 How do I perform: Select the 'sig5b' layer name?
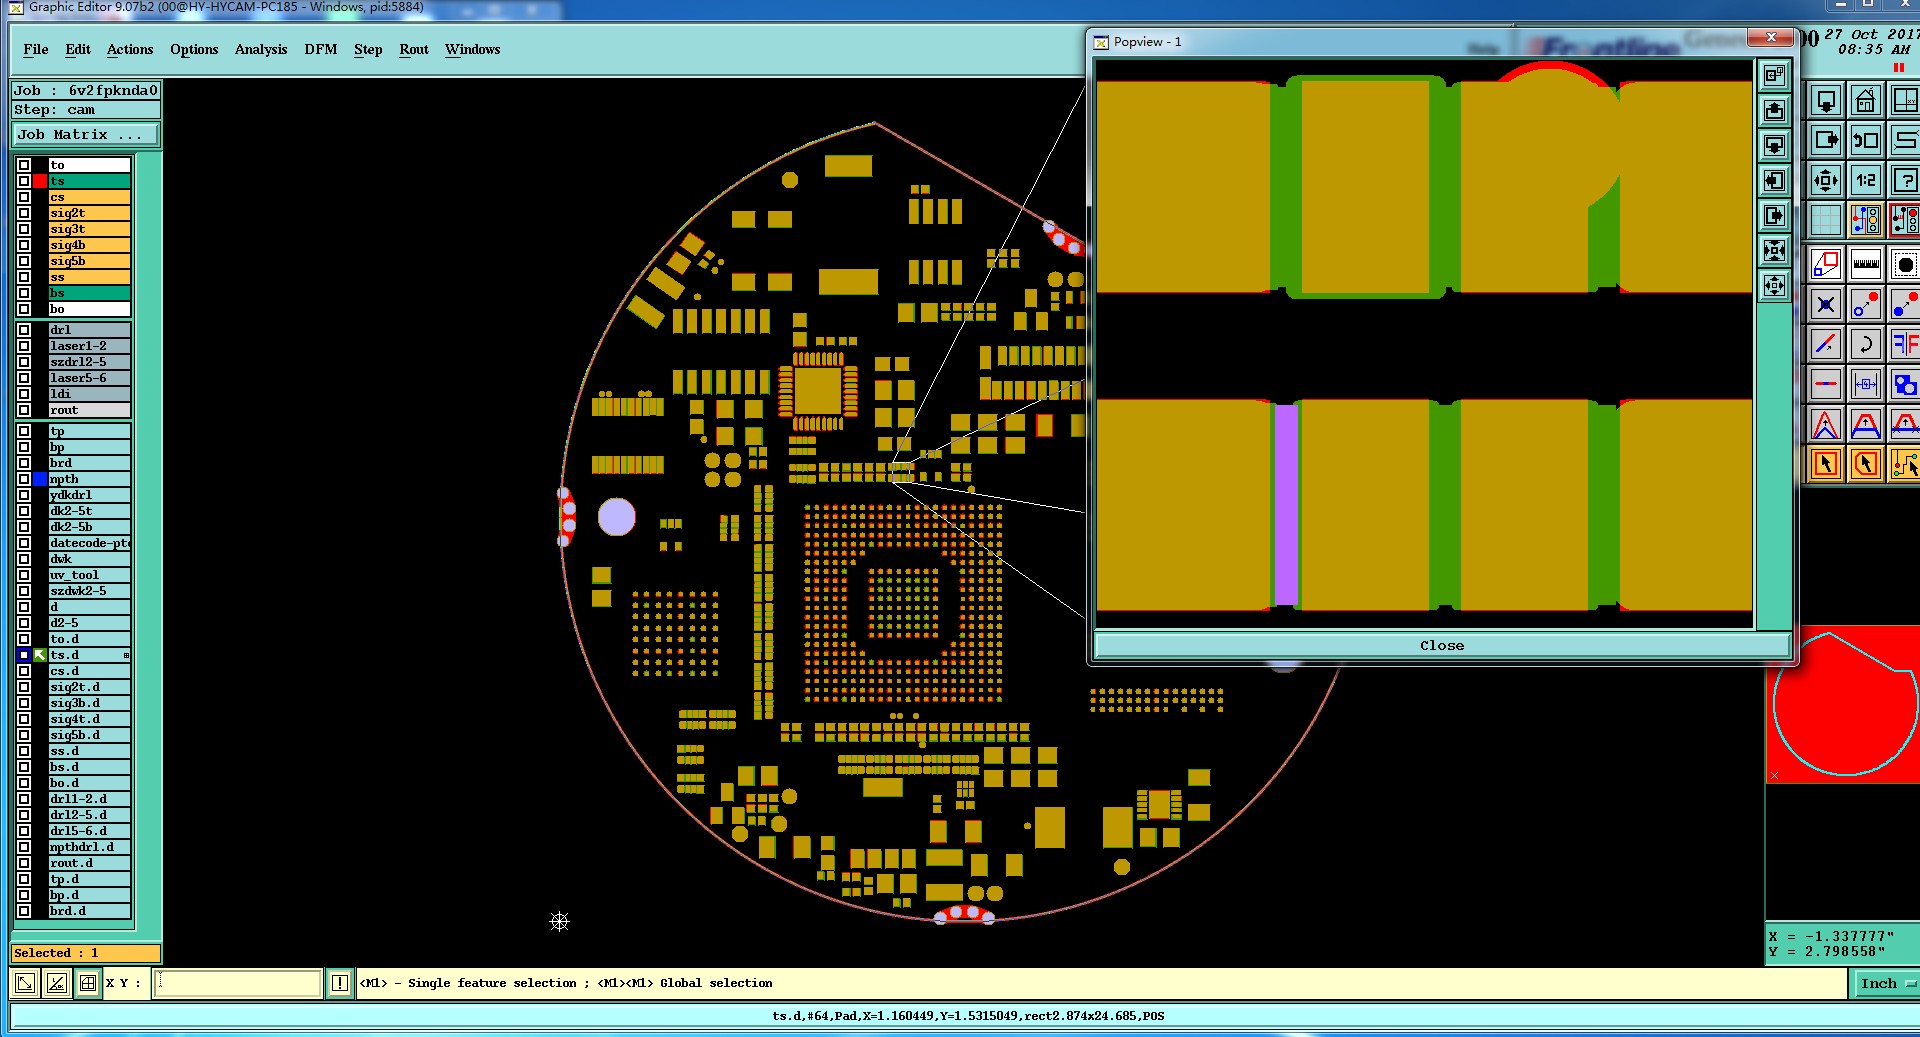(x=90, y=261)
